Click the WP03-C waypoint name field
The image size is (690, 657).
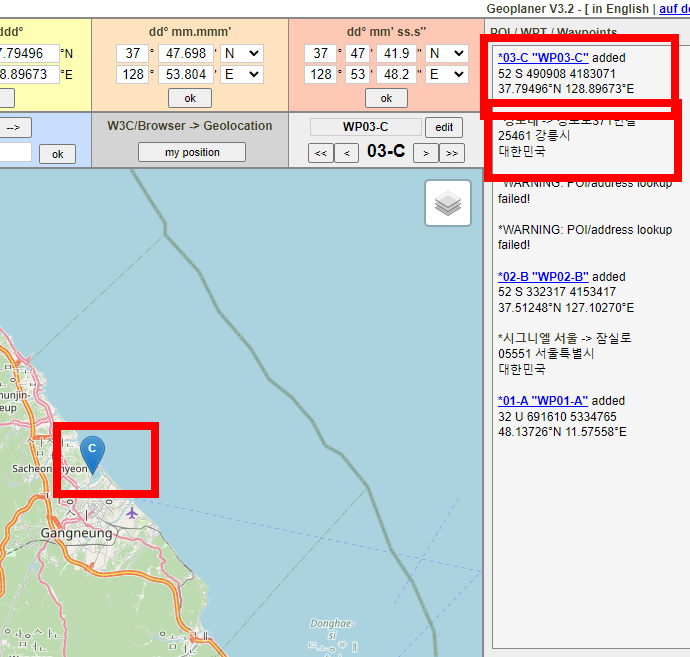(x=366, y=127)
